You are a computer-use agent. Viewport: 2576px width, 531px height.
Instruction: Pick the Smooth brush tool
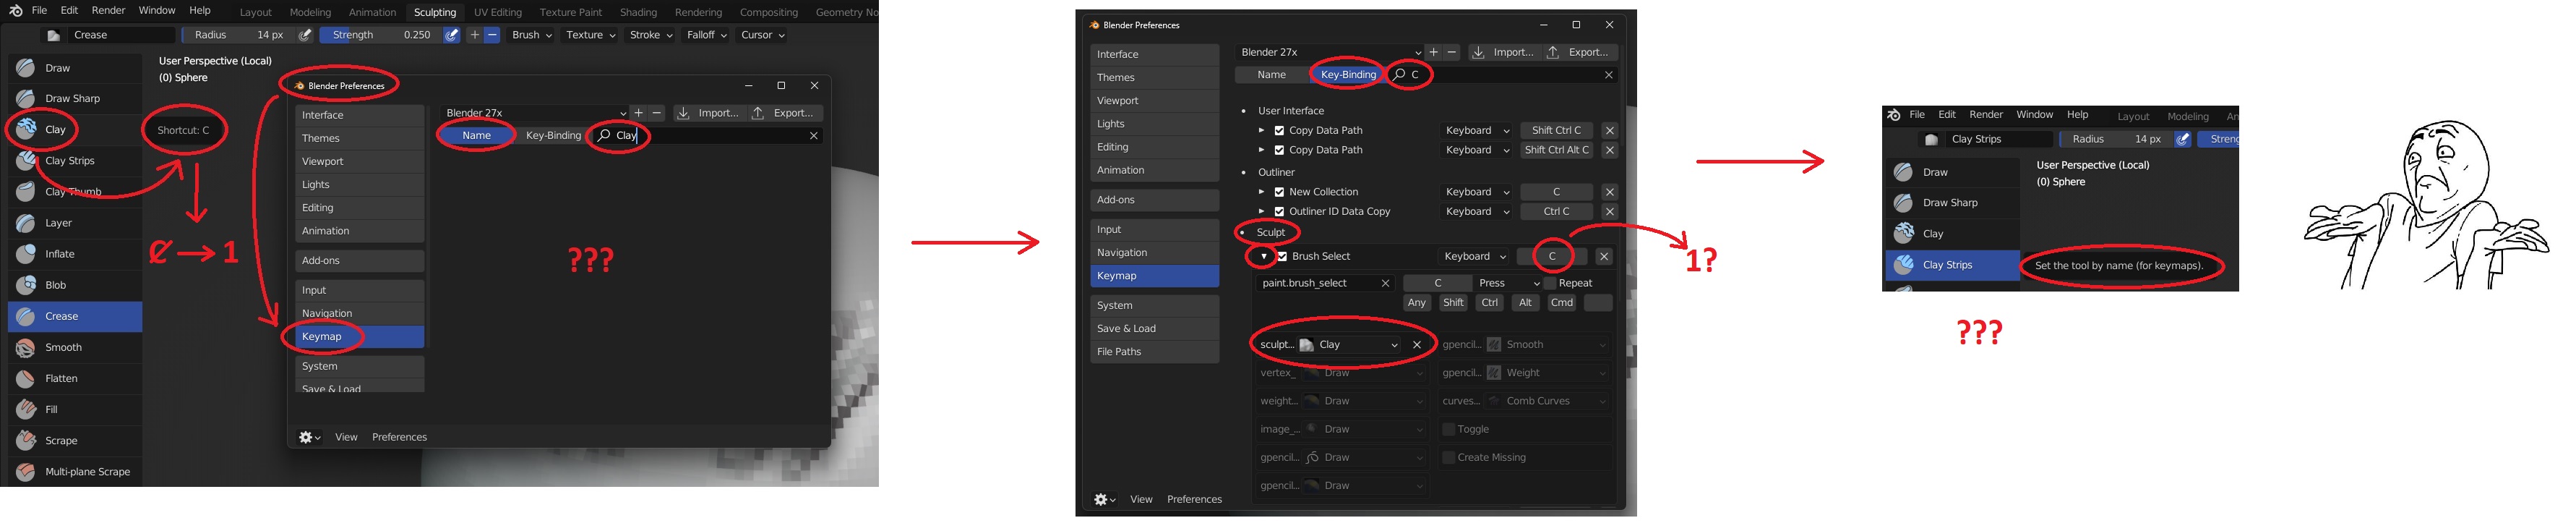(75, 347)
